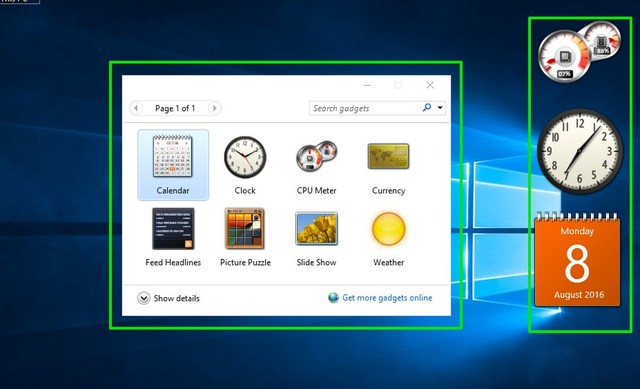Select the Calendar gadget icon
Image resolution: width=640 pixels, height=389 pixels.
click(173, 157)
